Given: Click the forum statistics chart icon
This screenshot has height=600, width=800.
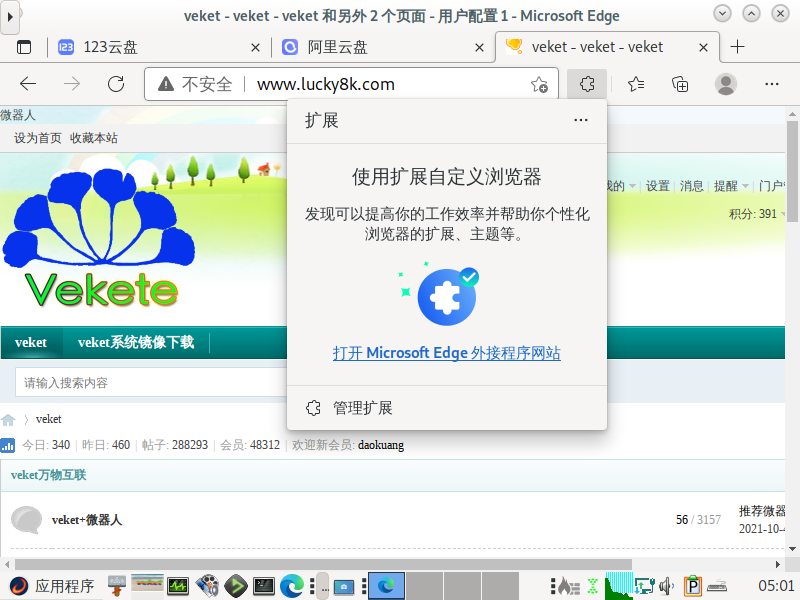Looking at the screenshot, I should 8,445.
